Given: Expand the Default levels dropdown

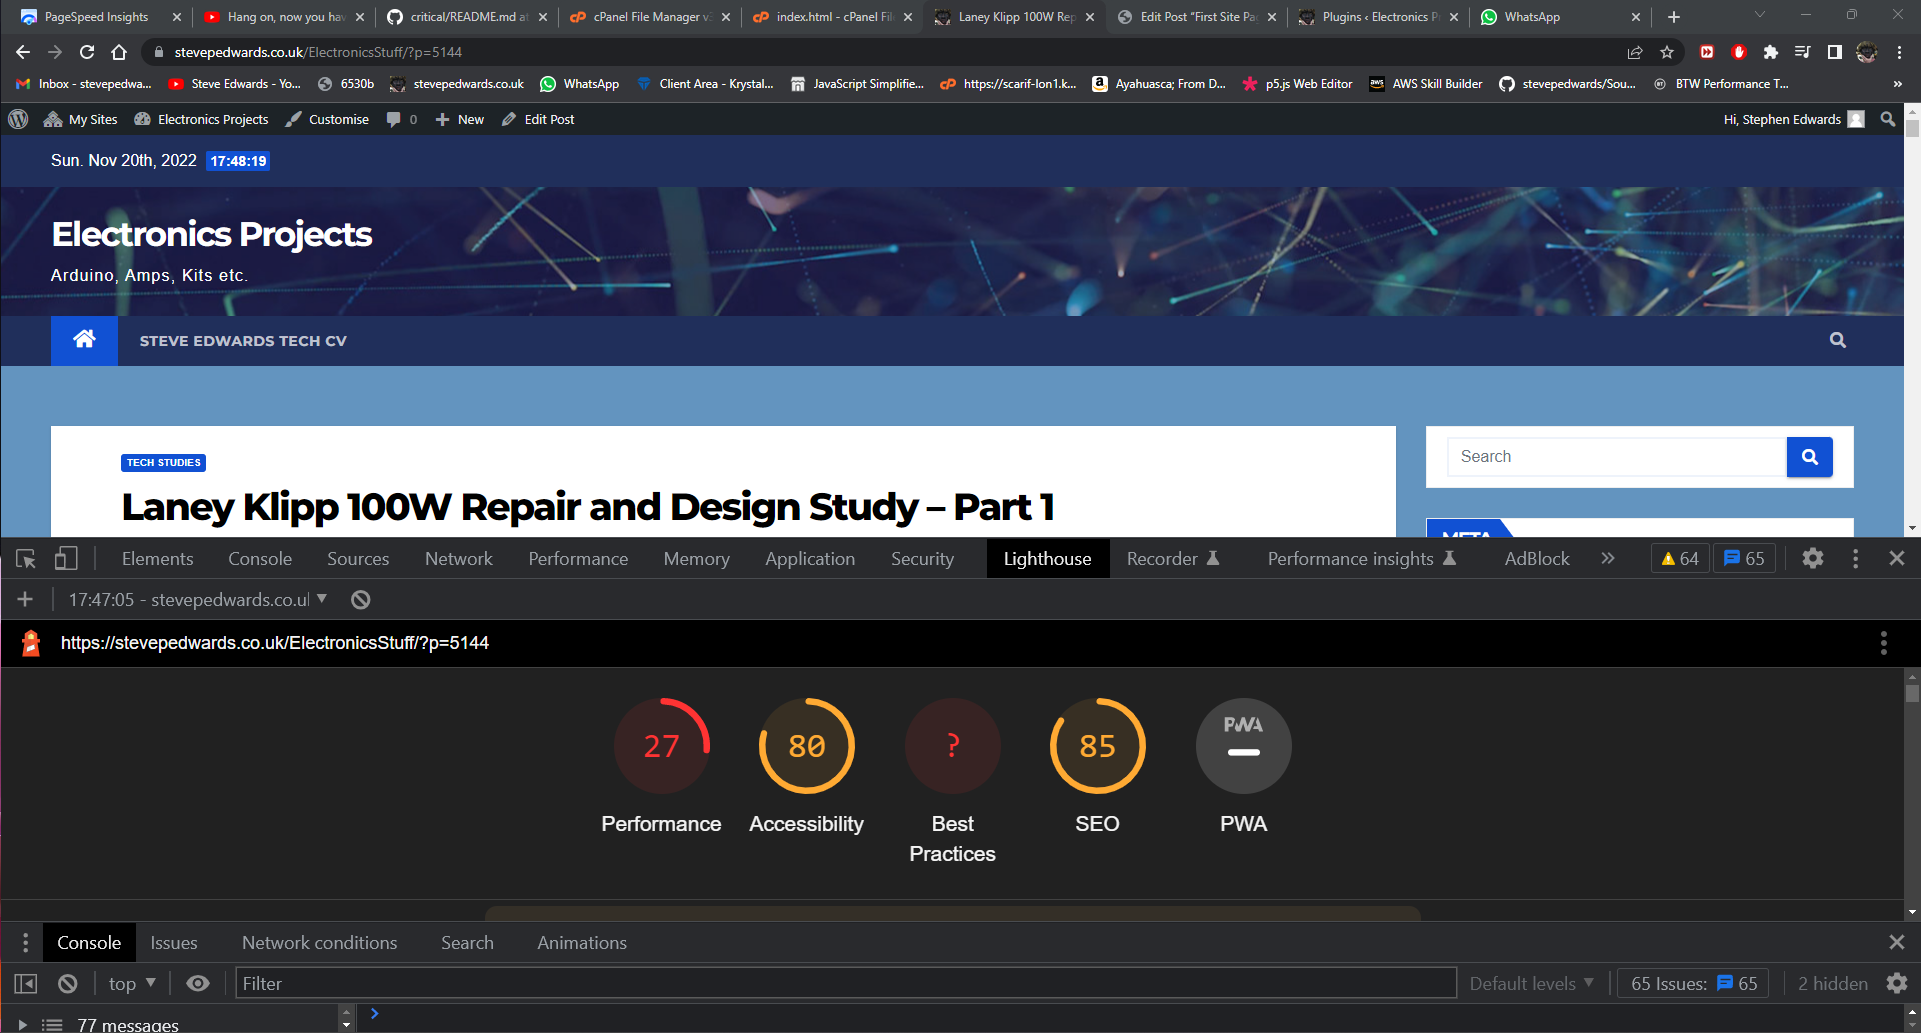Looking at the screenshot, I should coord(1531,984).
